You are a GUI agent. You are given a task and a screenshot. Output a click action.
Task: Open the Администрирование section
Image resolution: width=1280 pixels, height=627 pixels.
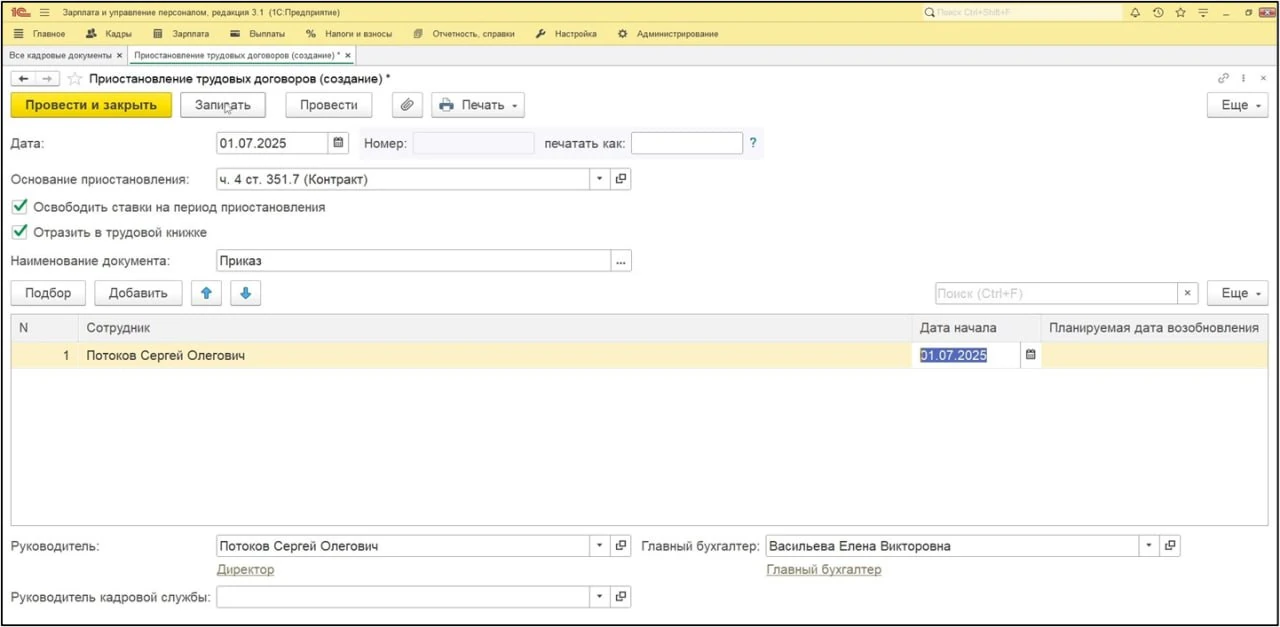(x=668, y=34)
